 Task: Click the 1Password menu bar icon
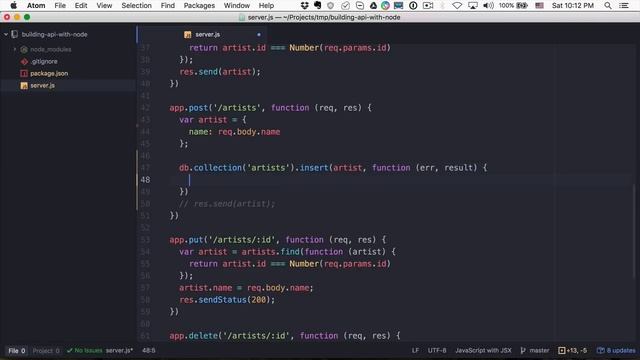click(413, 6)
